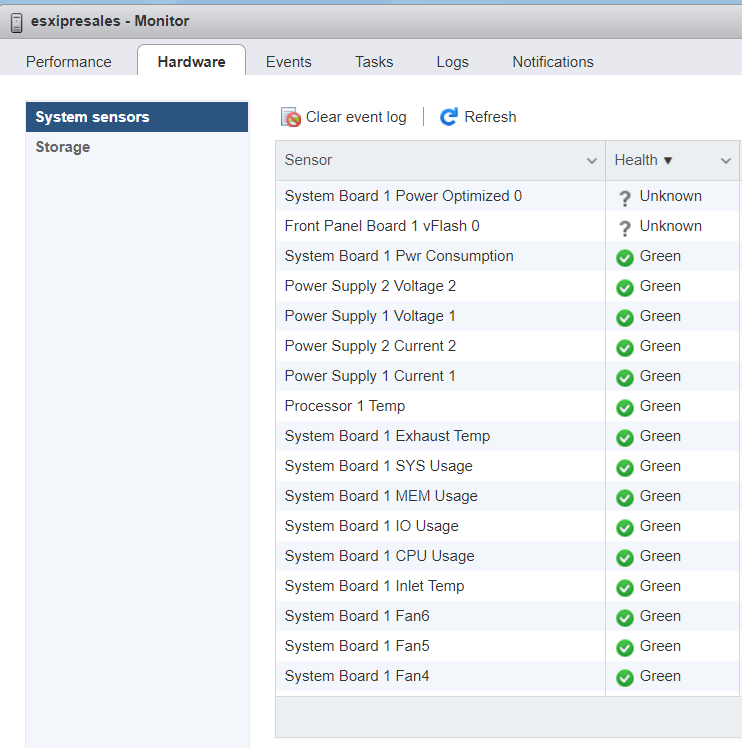The image size is (742, 748).
Task: Click green check icon for Inlet Temp
Action: click(x=625, y=587)
